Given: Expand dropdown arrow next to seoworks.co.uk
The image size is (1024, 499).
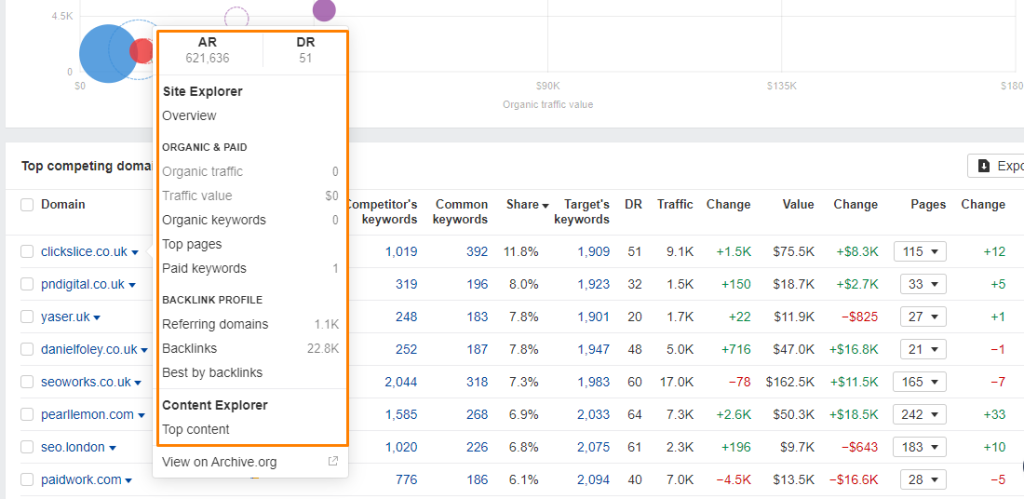Looking at the screenshot, I should click(x=138, y=383).
